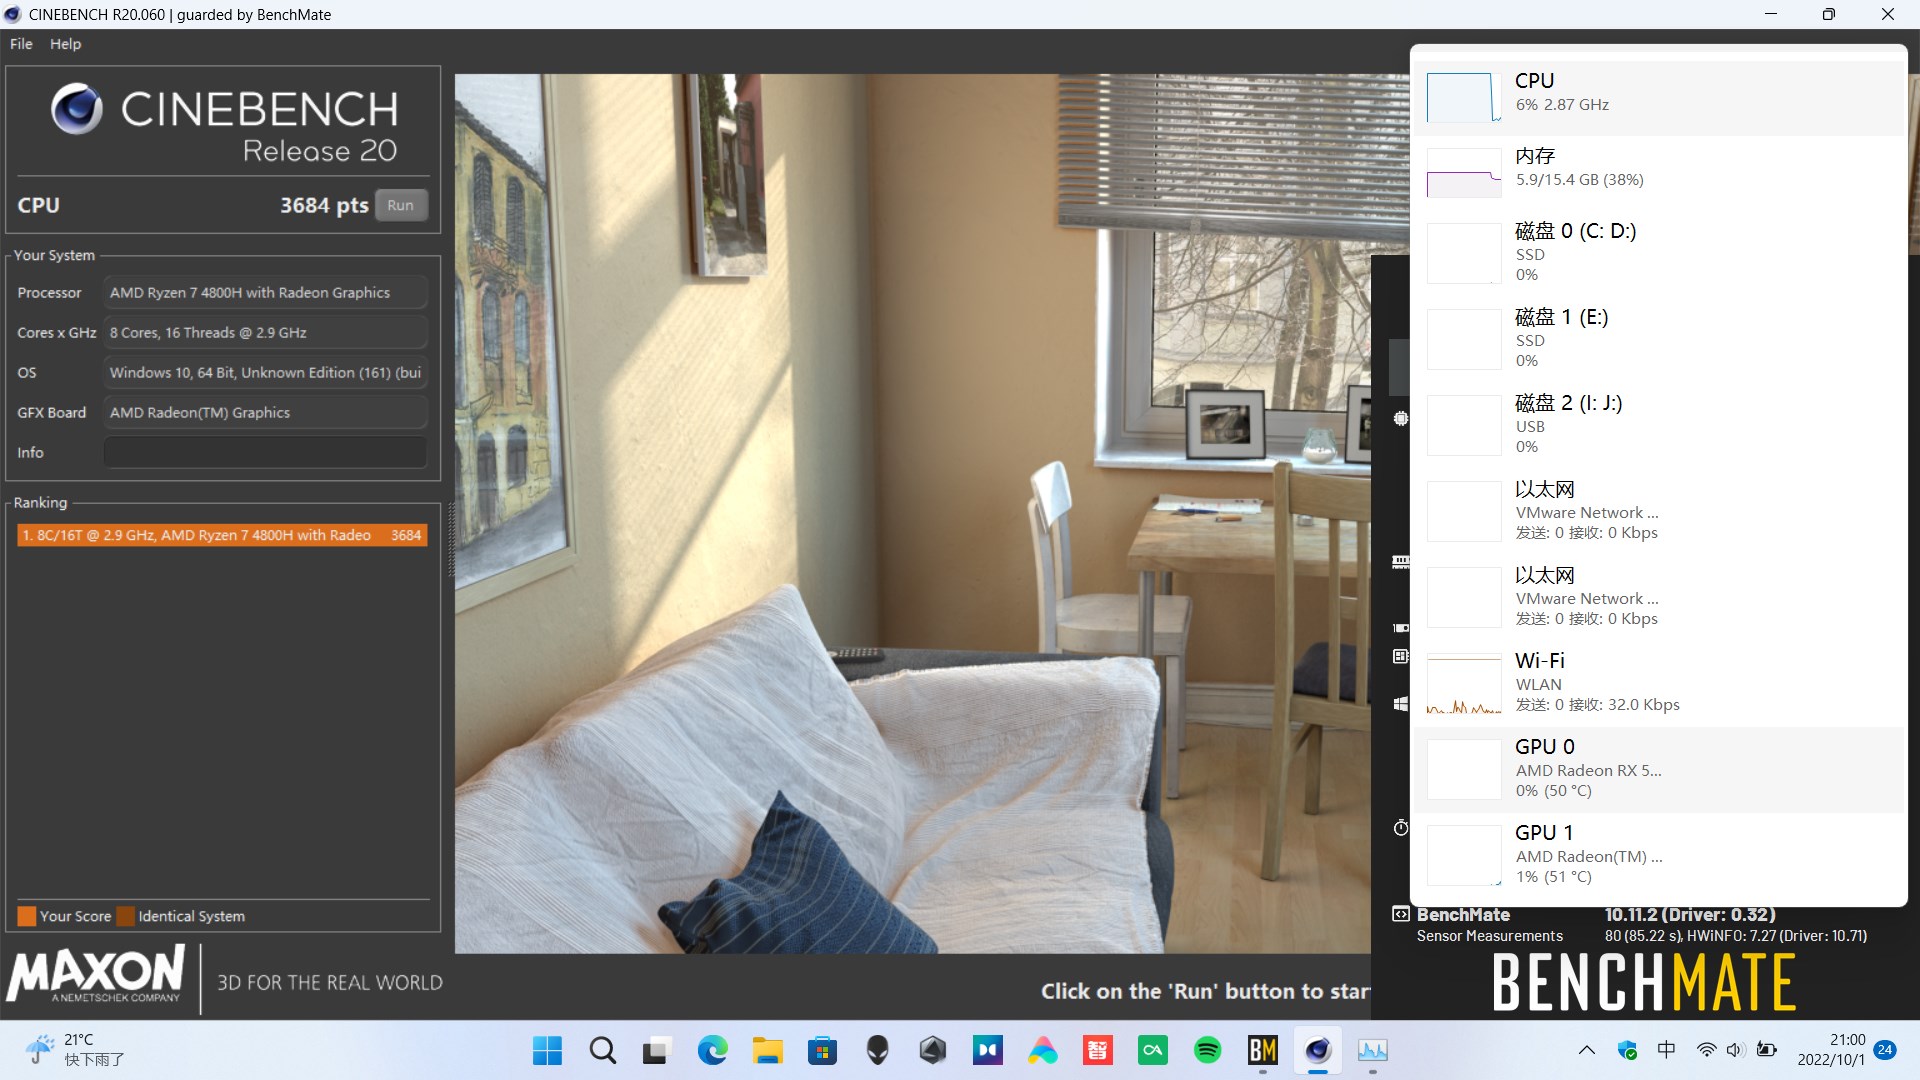Click the 3684 pts CPU score
1920x1080 pixels.
[324, 205]
